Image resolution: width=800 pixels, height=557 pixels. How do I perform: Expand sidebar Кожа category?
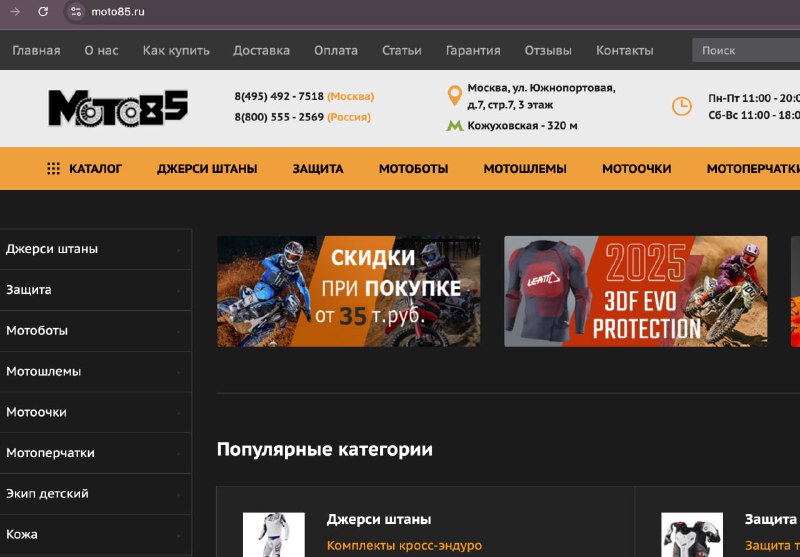click(x=95, y=535)
